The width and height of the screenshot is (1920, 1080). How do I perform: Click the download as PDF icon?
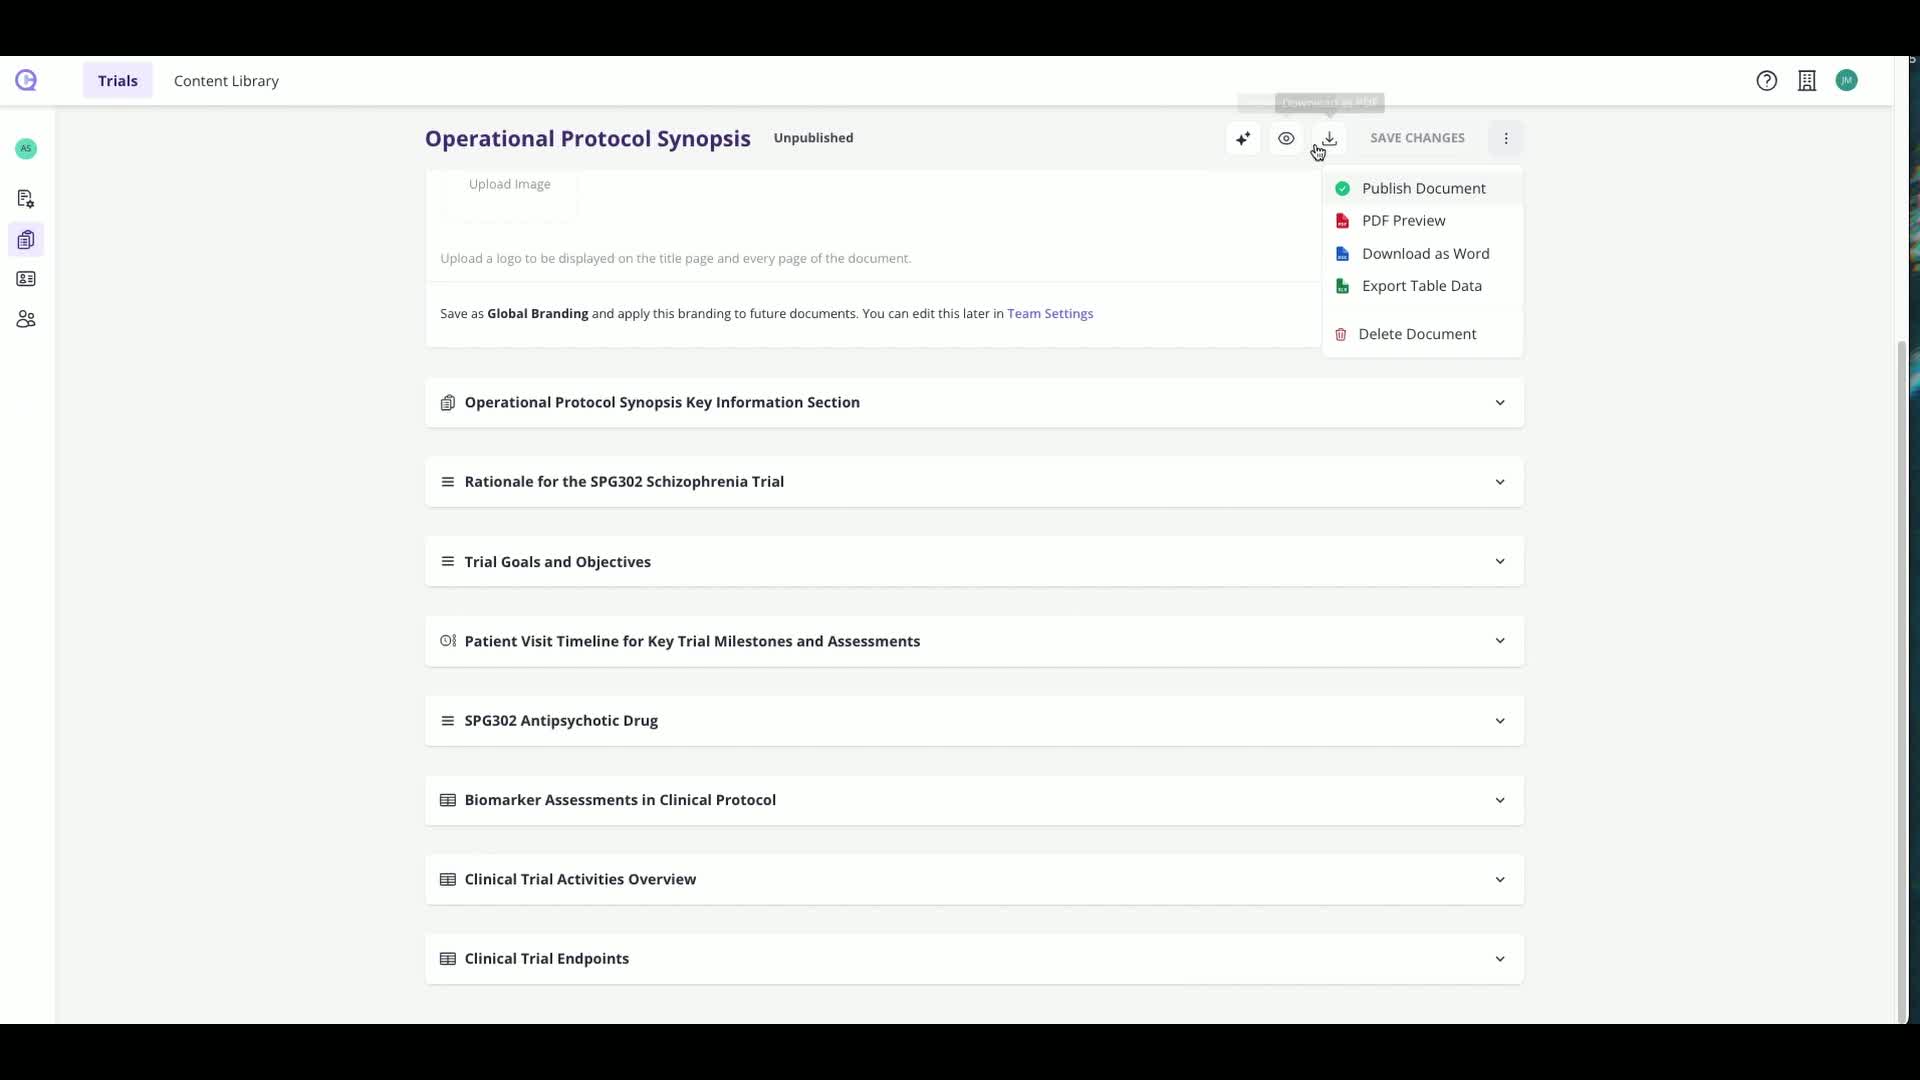1330,139
